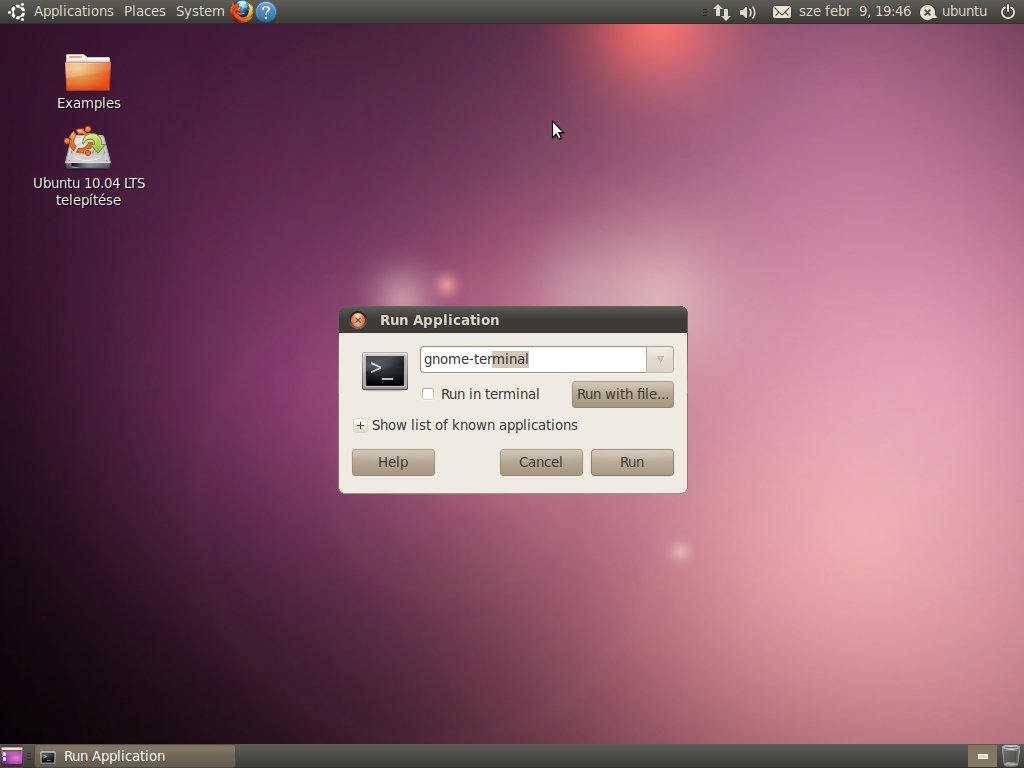Click the power shutdown icon
Image resolution: width=1024 pixels, height=768 pixels.
[x=1008, y=11]
